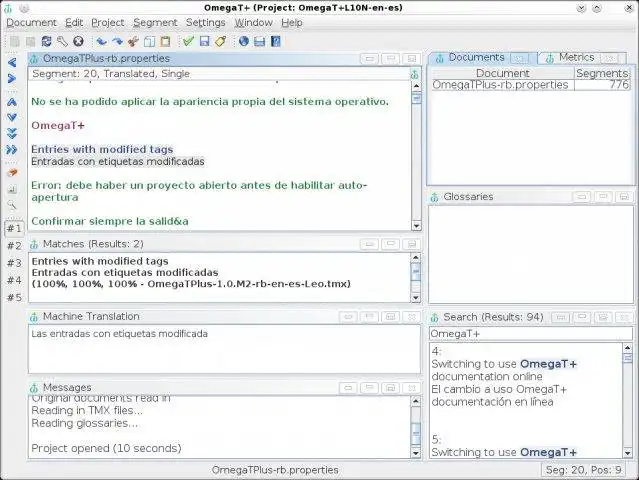This screenshot has height=480, width=639.
Task: Click the orange arrow icon in the sidebar
Action: pos(12,173)
